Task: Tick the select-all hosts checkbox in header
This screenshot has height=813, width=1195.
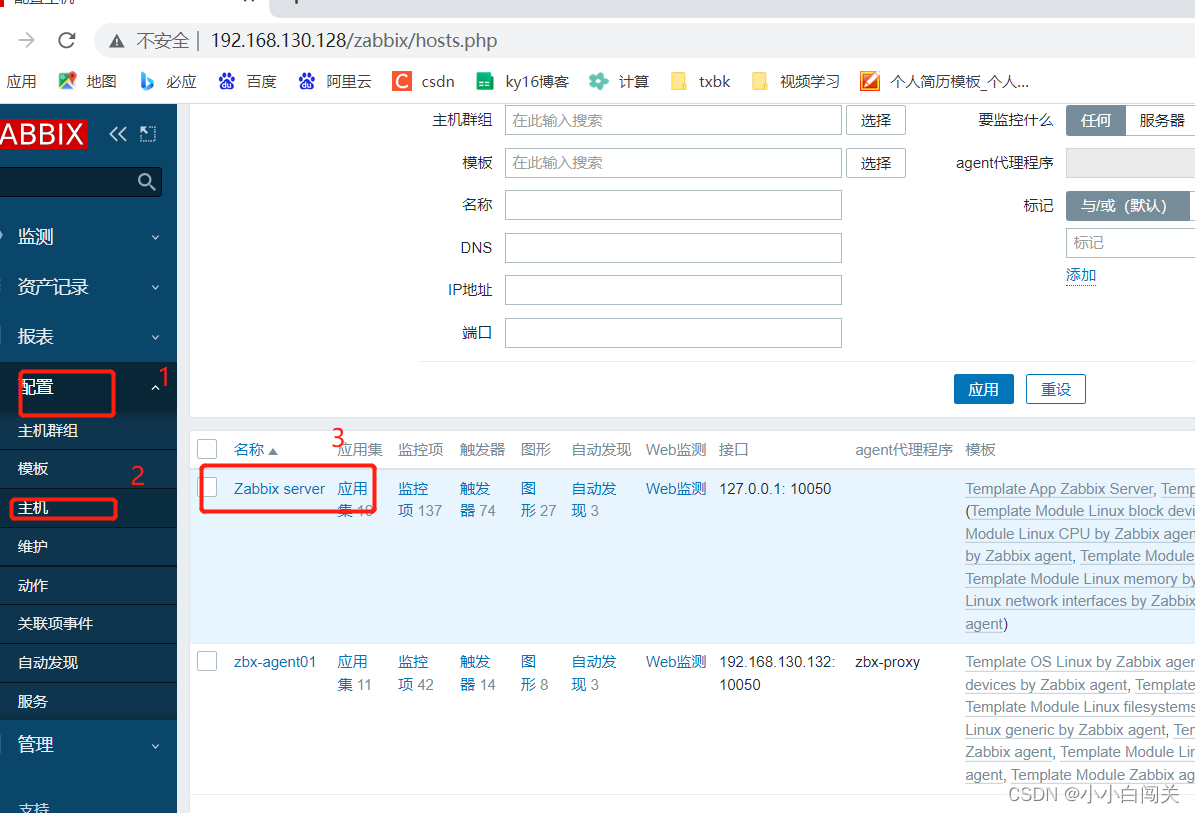Action: [207, 449]
